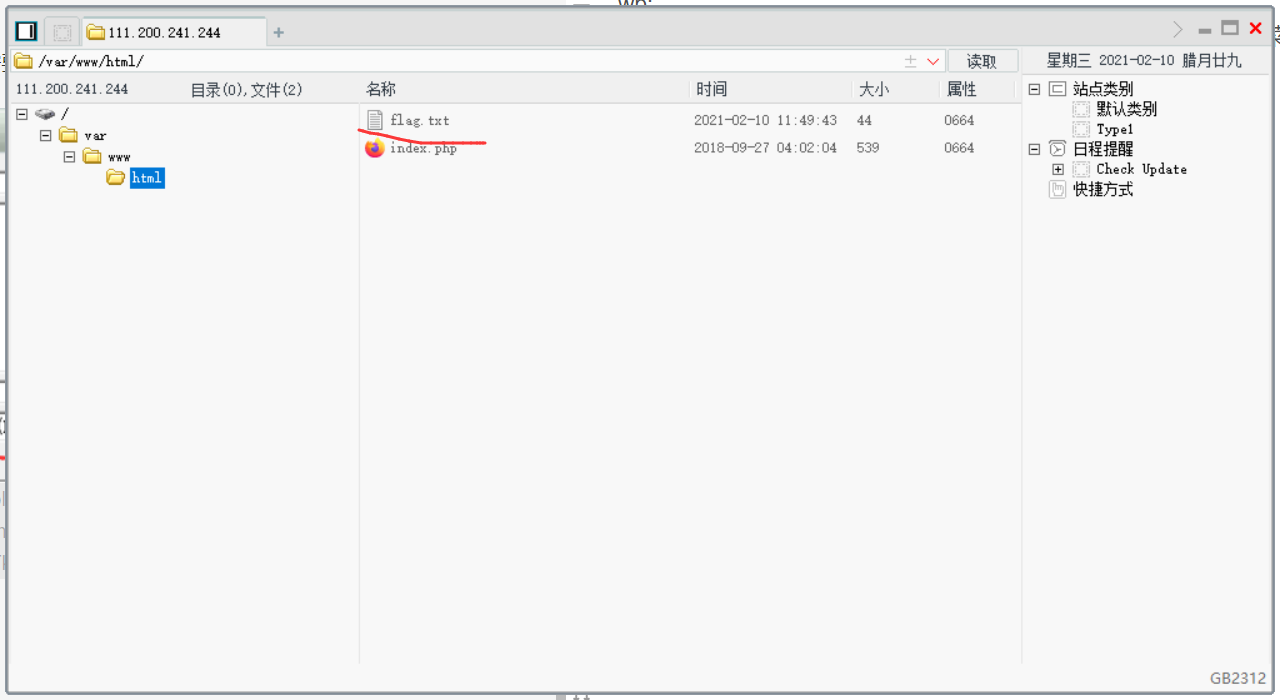Click the GB2312 encoding indicator

click(1238, 678)
